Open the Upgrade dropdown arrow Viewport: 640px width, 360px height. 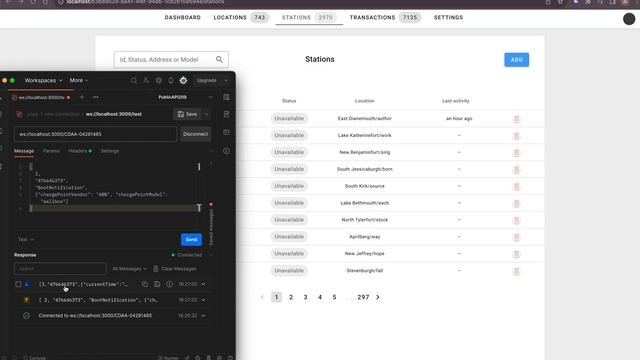click(225, 80)
